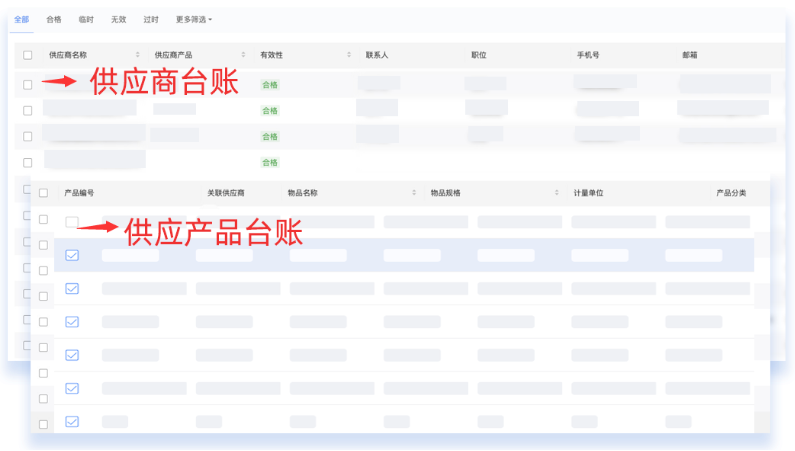Open the 临时 tab
This screenshot has width=795, height=451.
86,20
